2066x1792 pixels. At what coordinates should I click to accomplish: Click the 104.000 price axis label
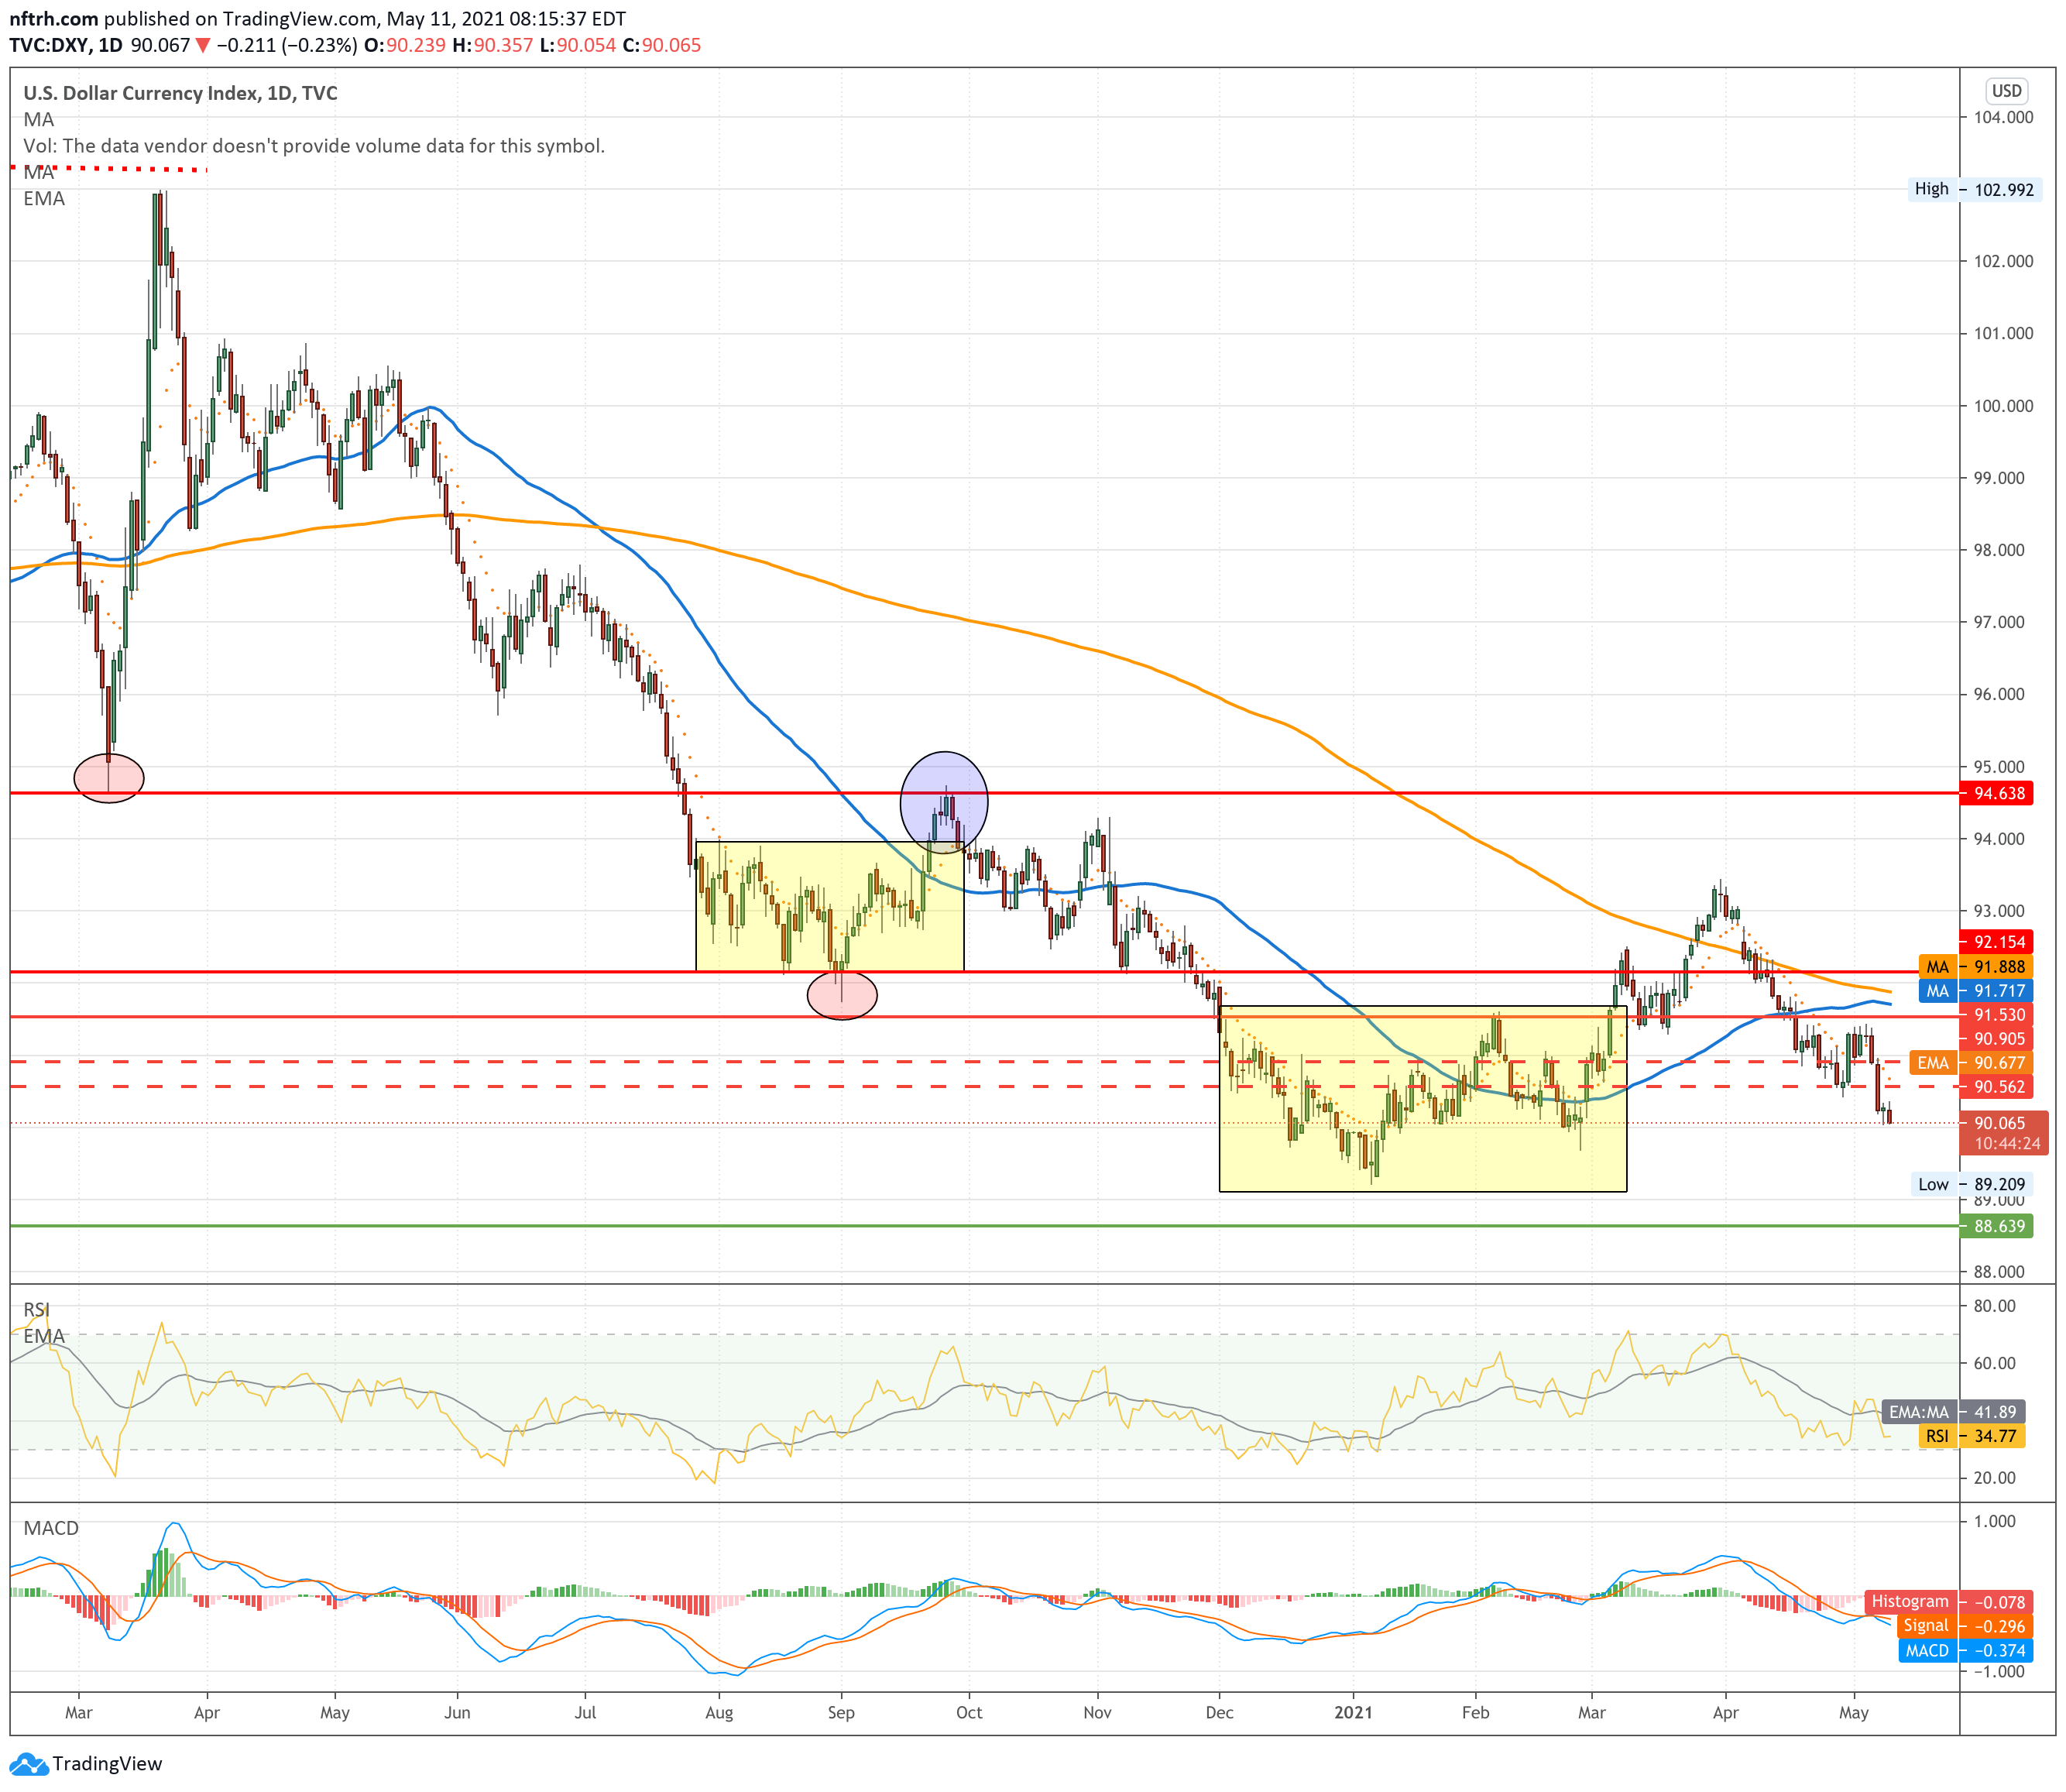click(2004, 117)
